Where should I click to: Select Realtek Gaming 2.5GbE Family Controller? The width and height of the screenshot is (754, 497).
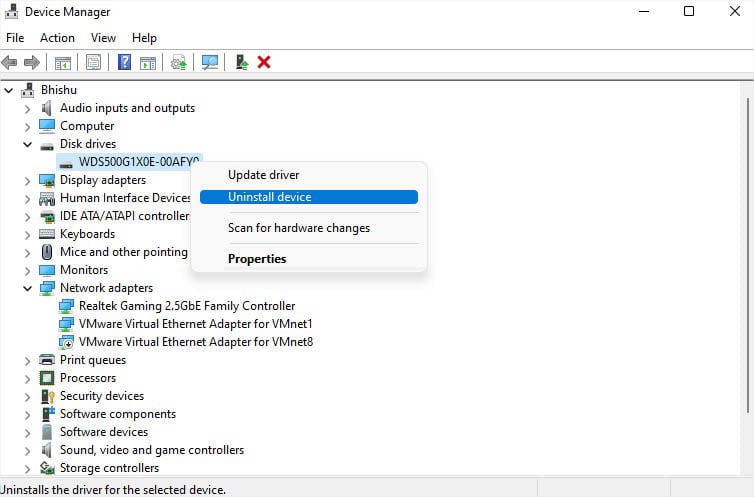187,306
